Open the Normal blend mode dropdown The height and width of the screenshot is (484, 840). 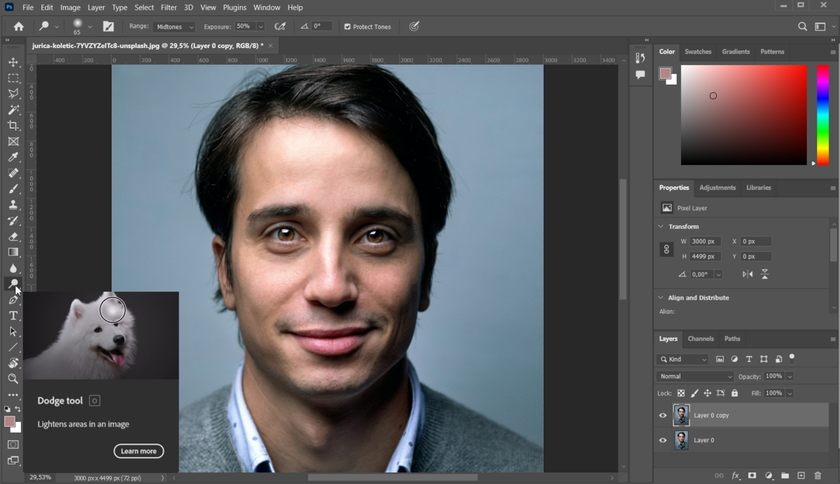[x=695, y=376]
